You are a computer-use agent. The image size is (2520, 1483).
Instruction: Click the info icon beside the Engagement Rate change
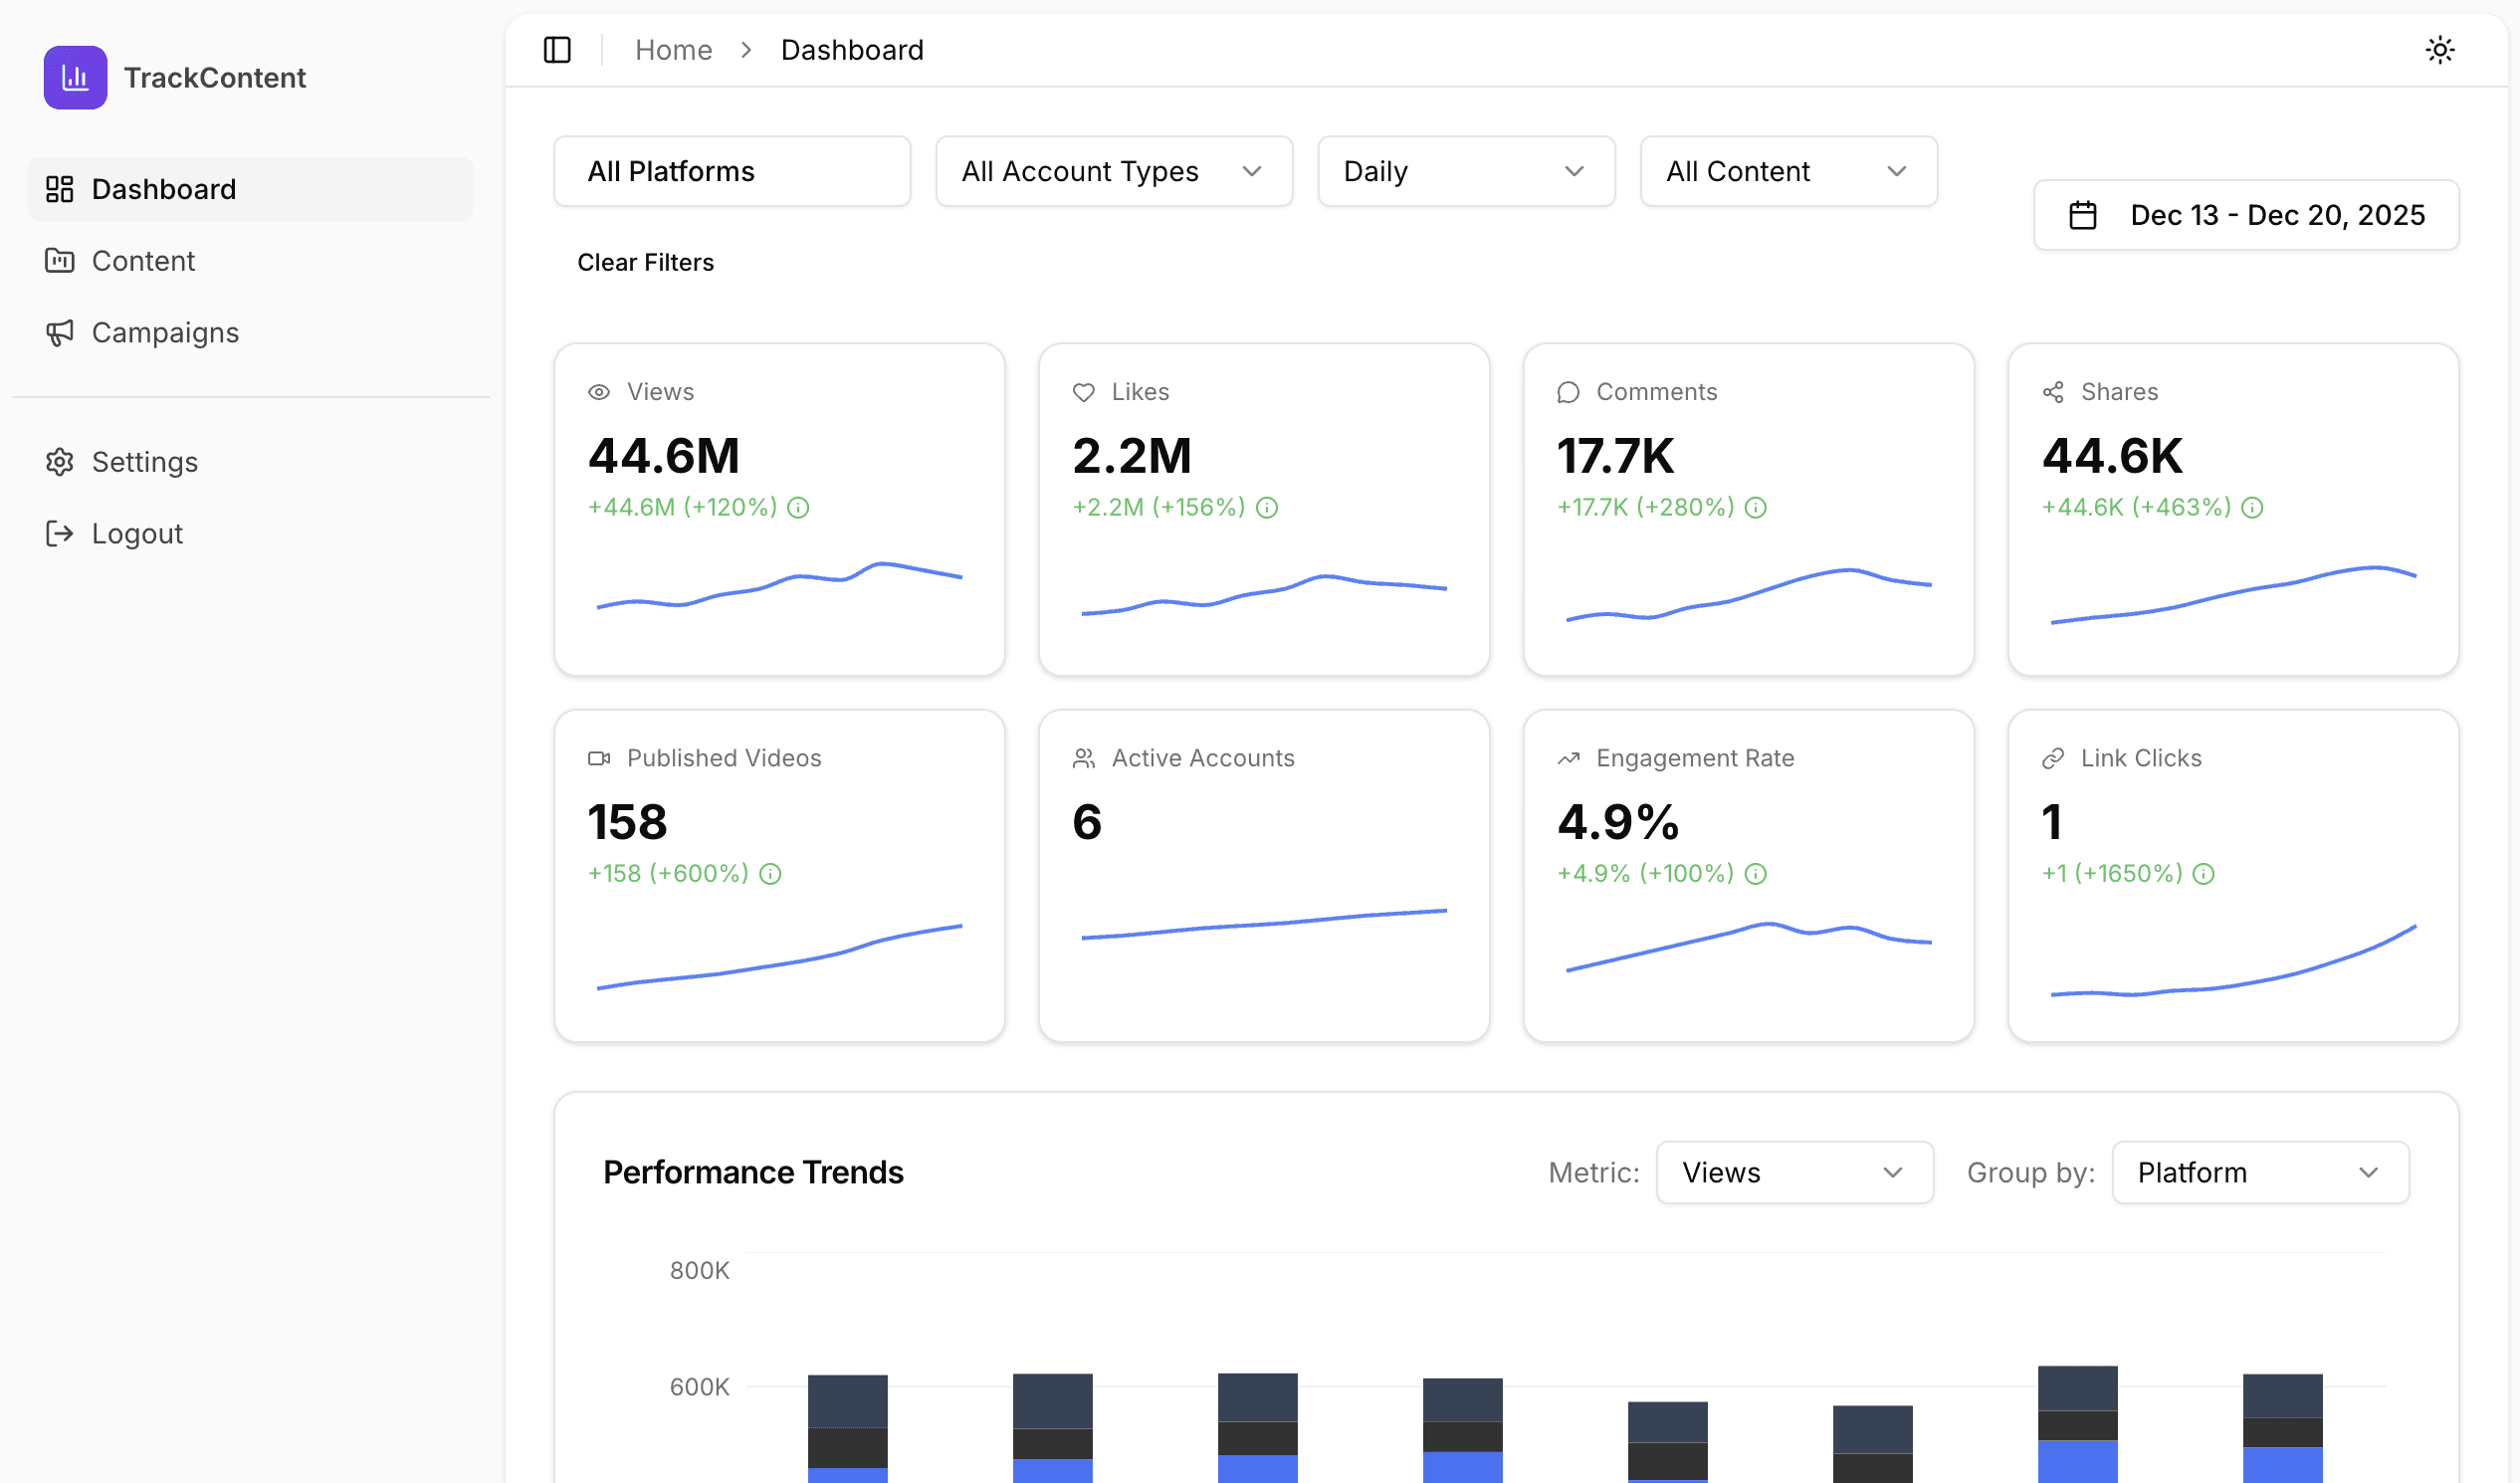(1756, 874)
